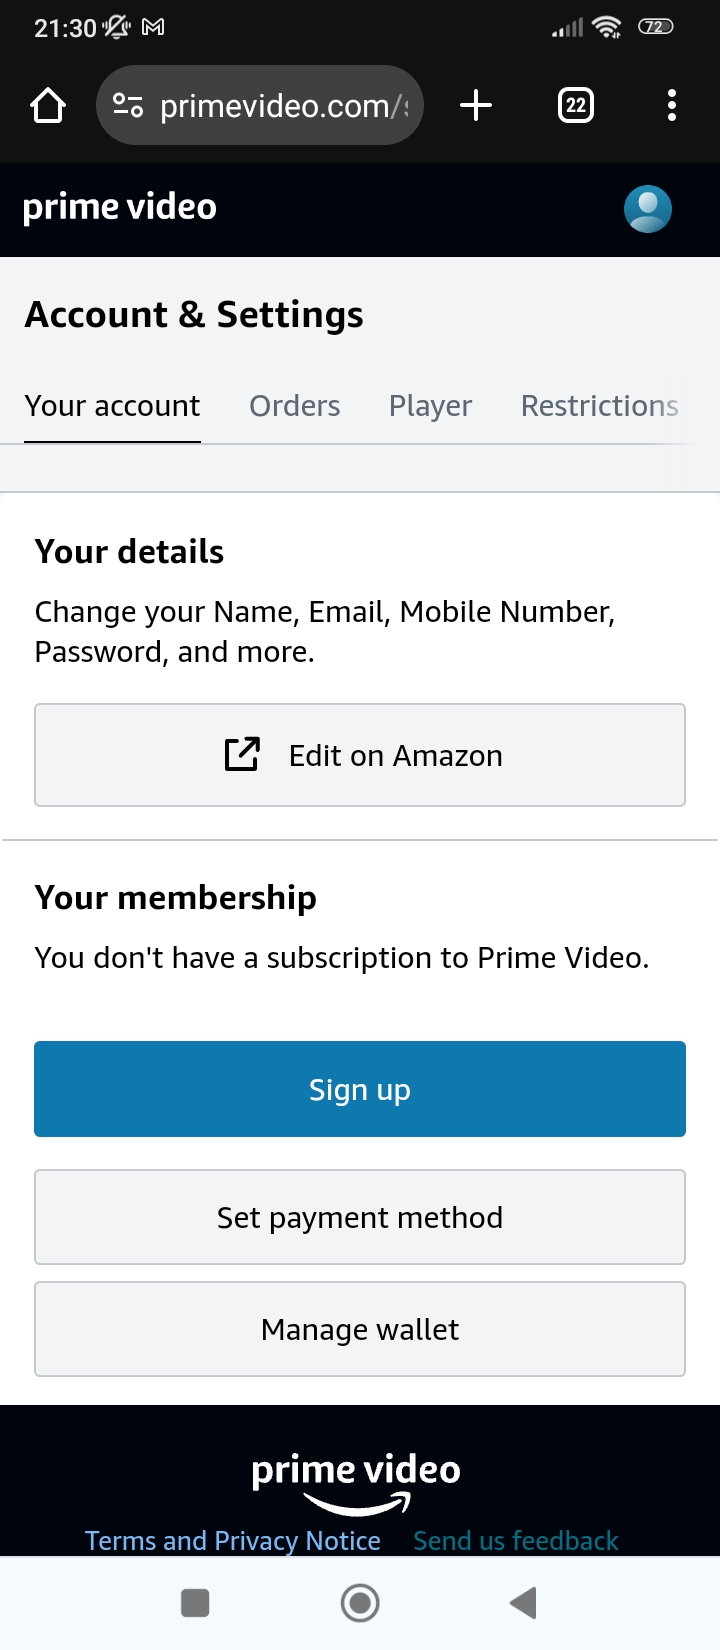Open recent apps with square button
Image resolution: width=720 pixels, height=1650 pixels.
tap(195, 1603)
